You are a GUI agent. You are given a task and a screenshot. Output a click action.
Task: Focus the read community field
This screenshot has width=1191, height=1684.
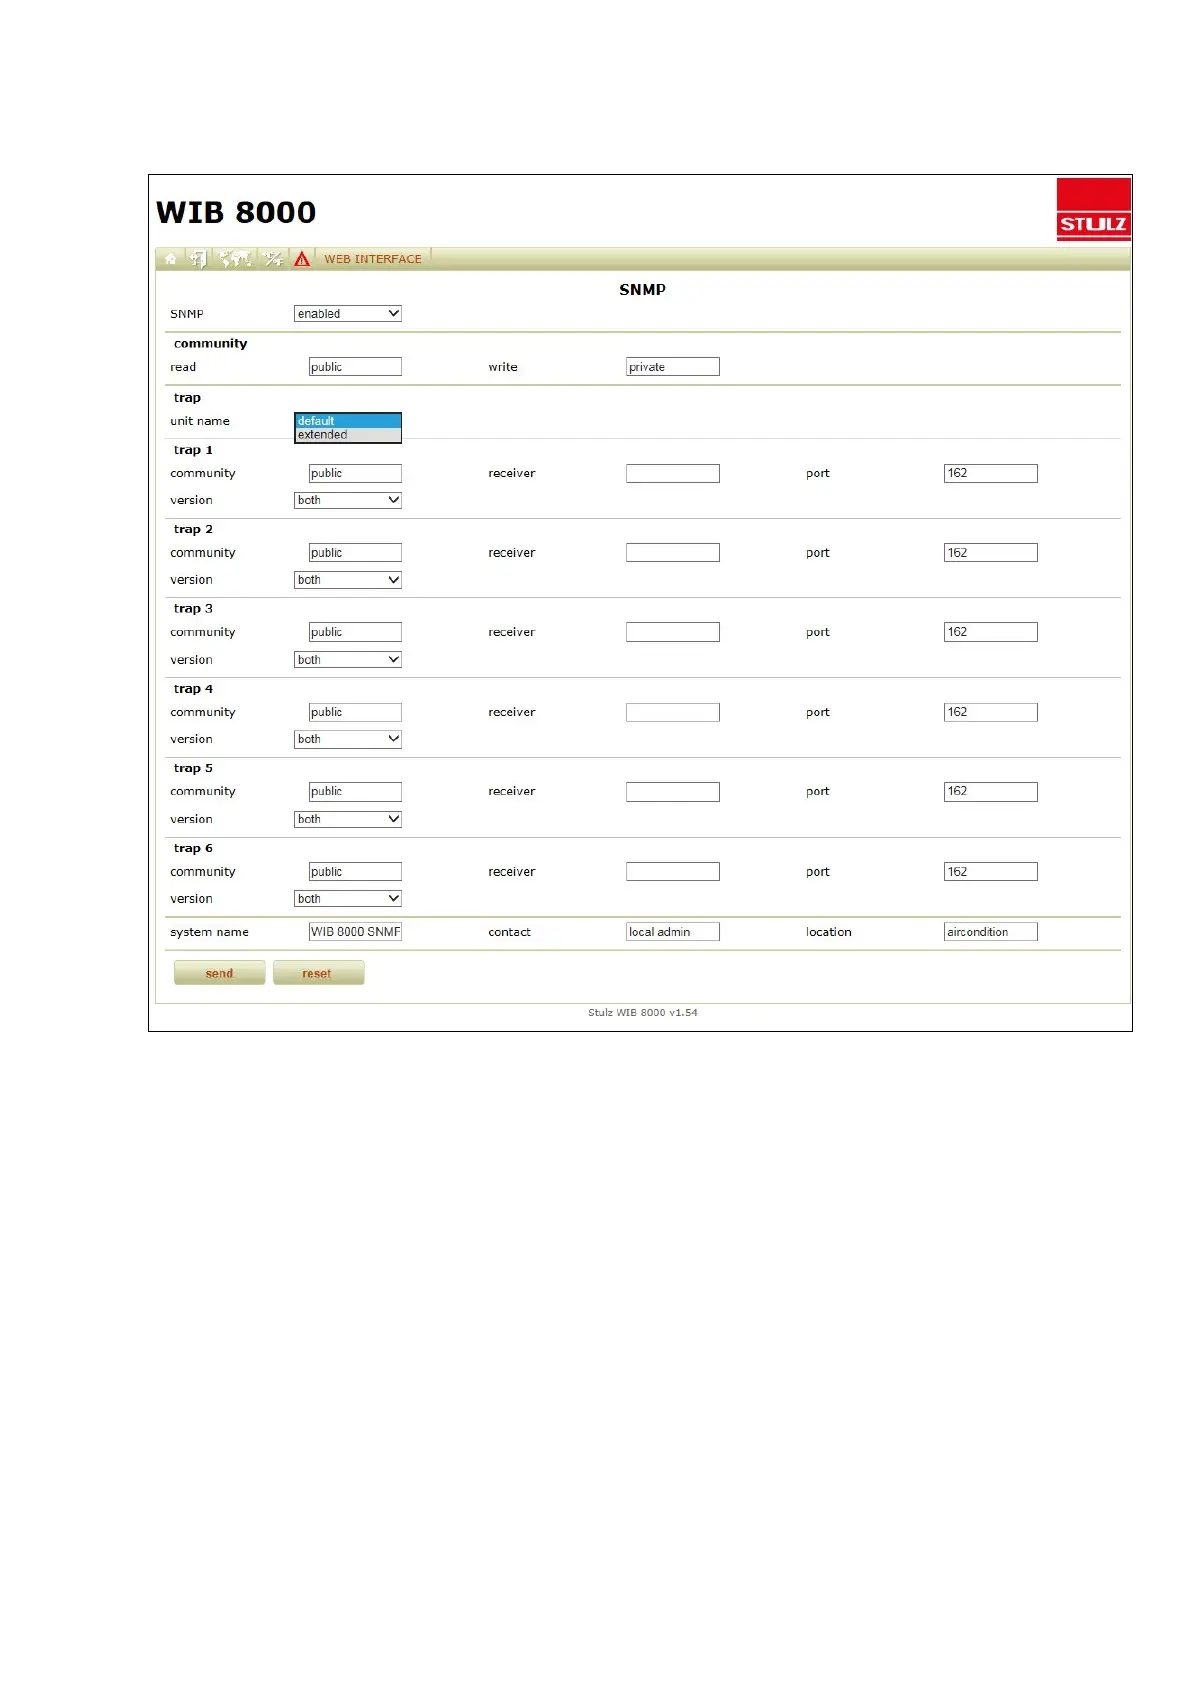point(355,367)
